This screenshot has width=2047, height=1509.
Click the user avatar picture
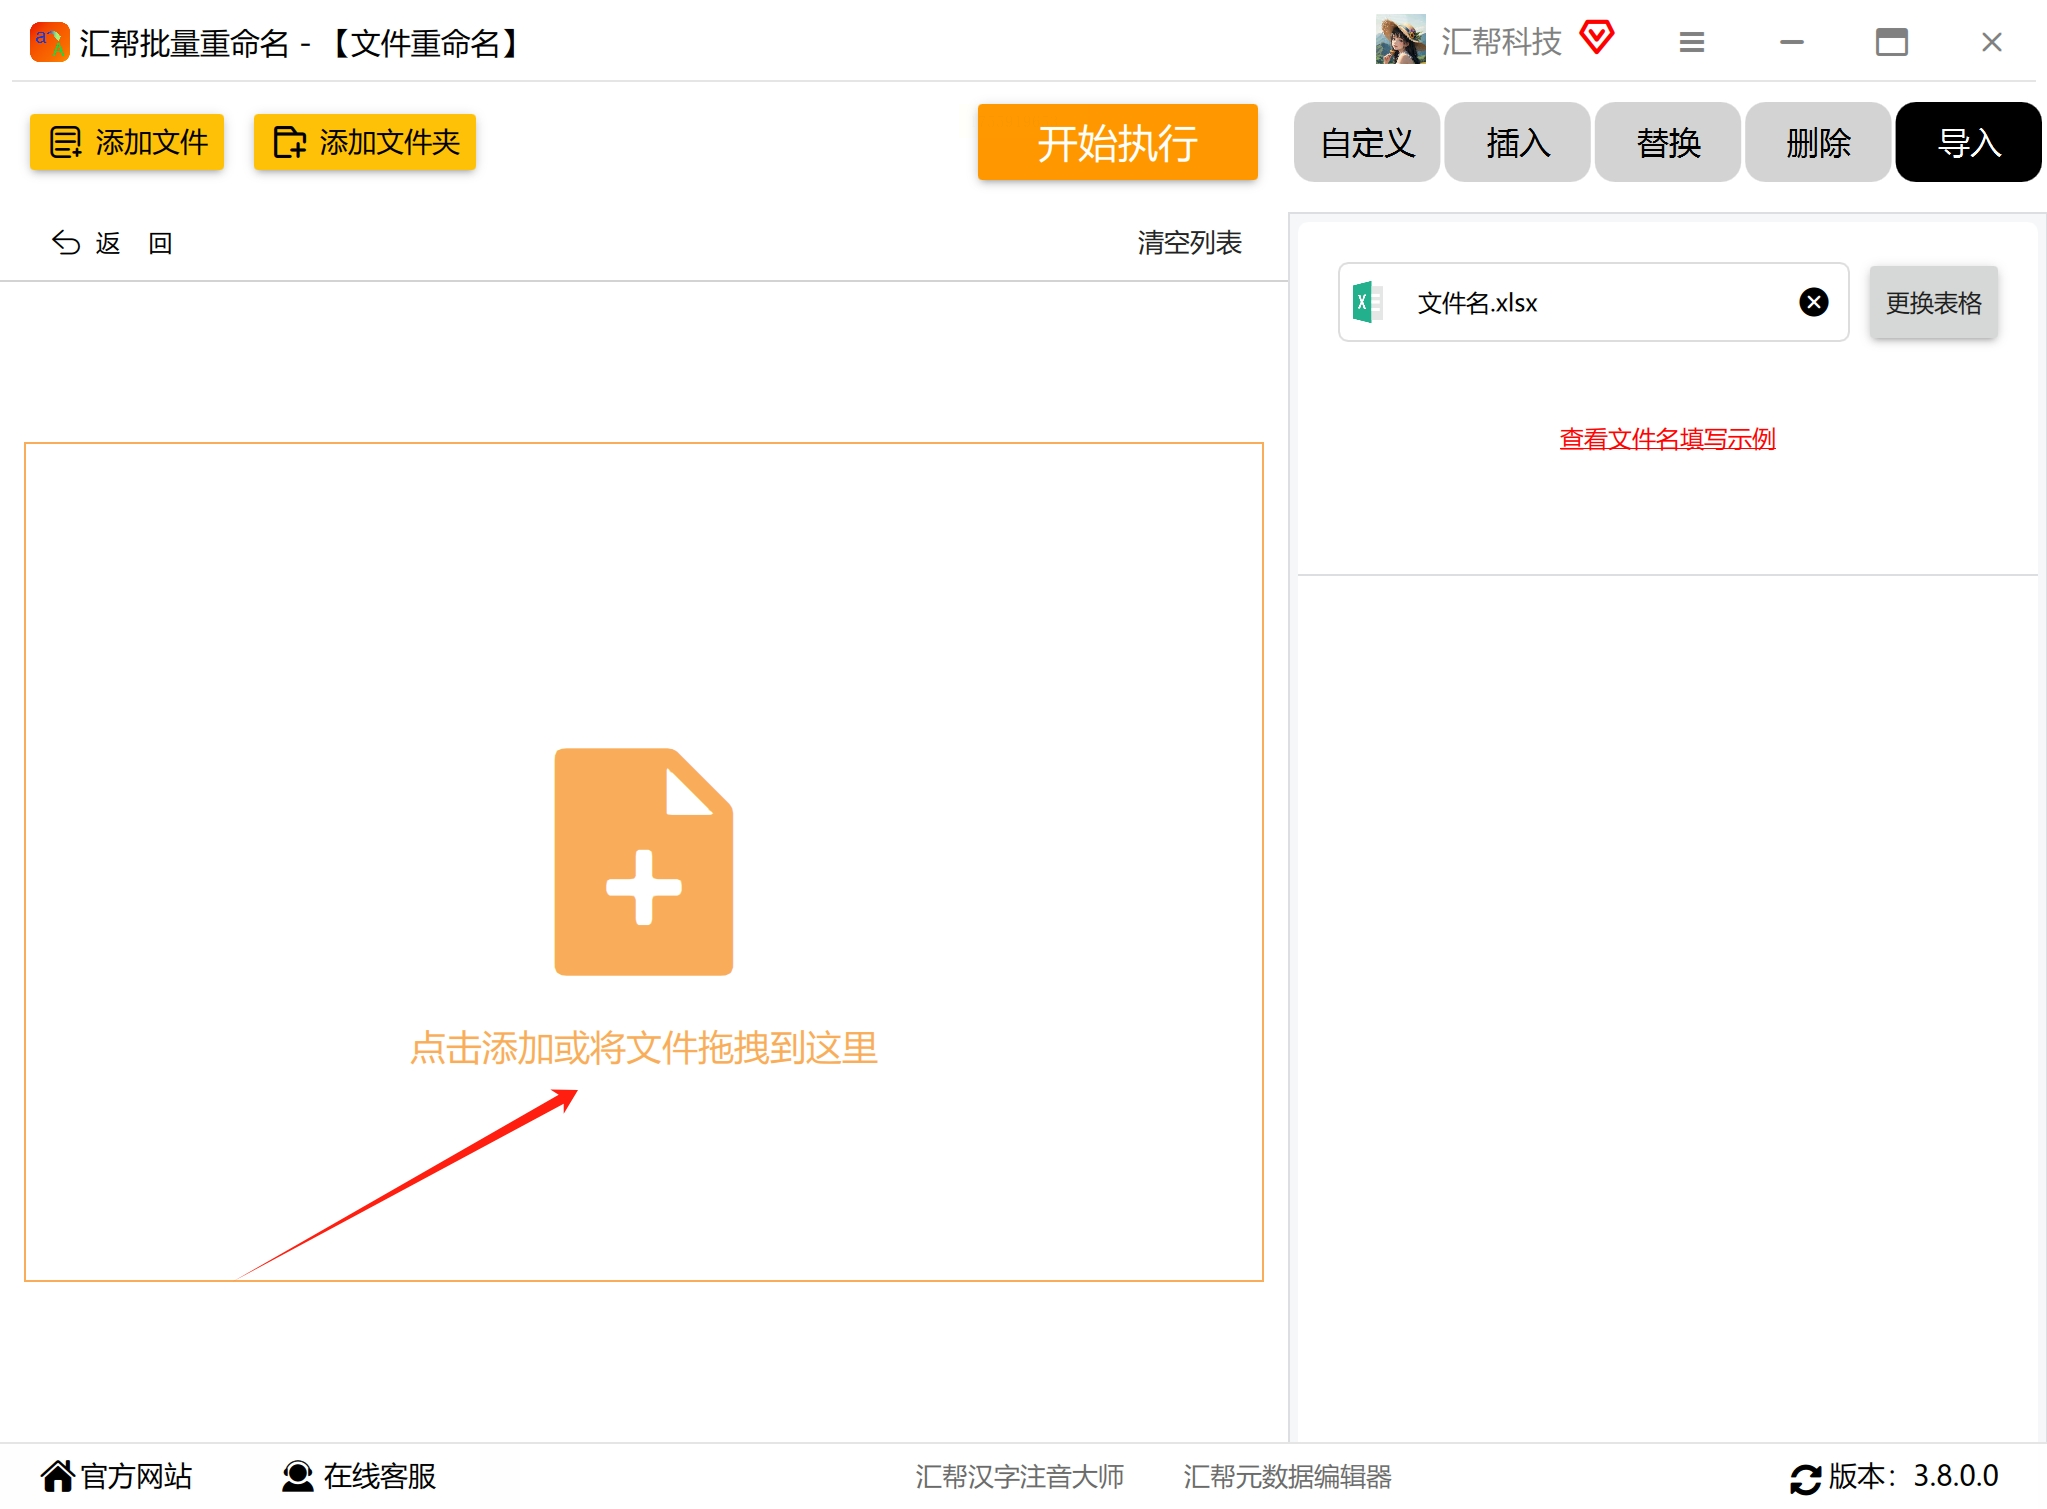click(x=1400, y=40)
